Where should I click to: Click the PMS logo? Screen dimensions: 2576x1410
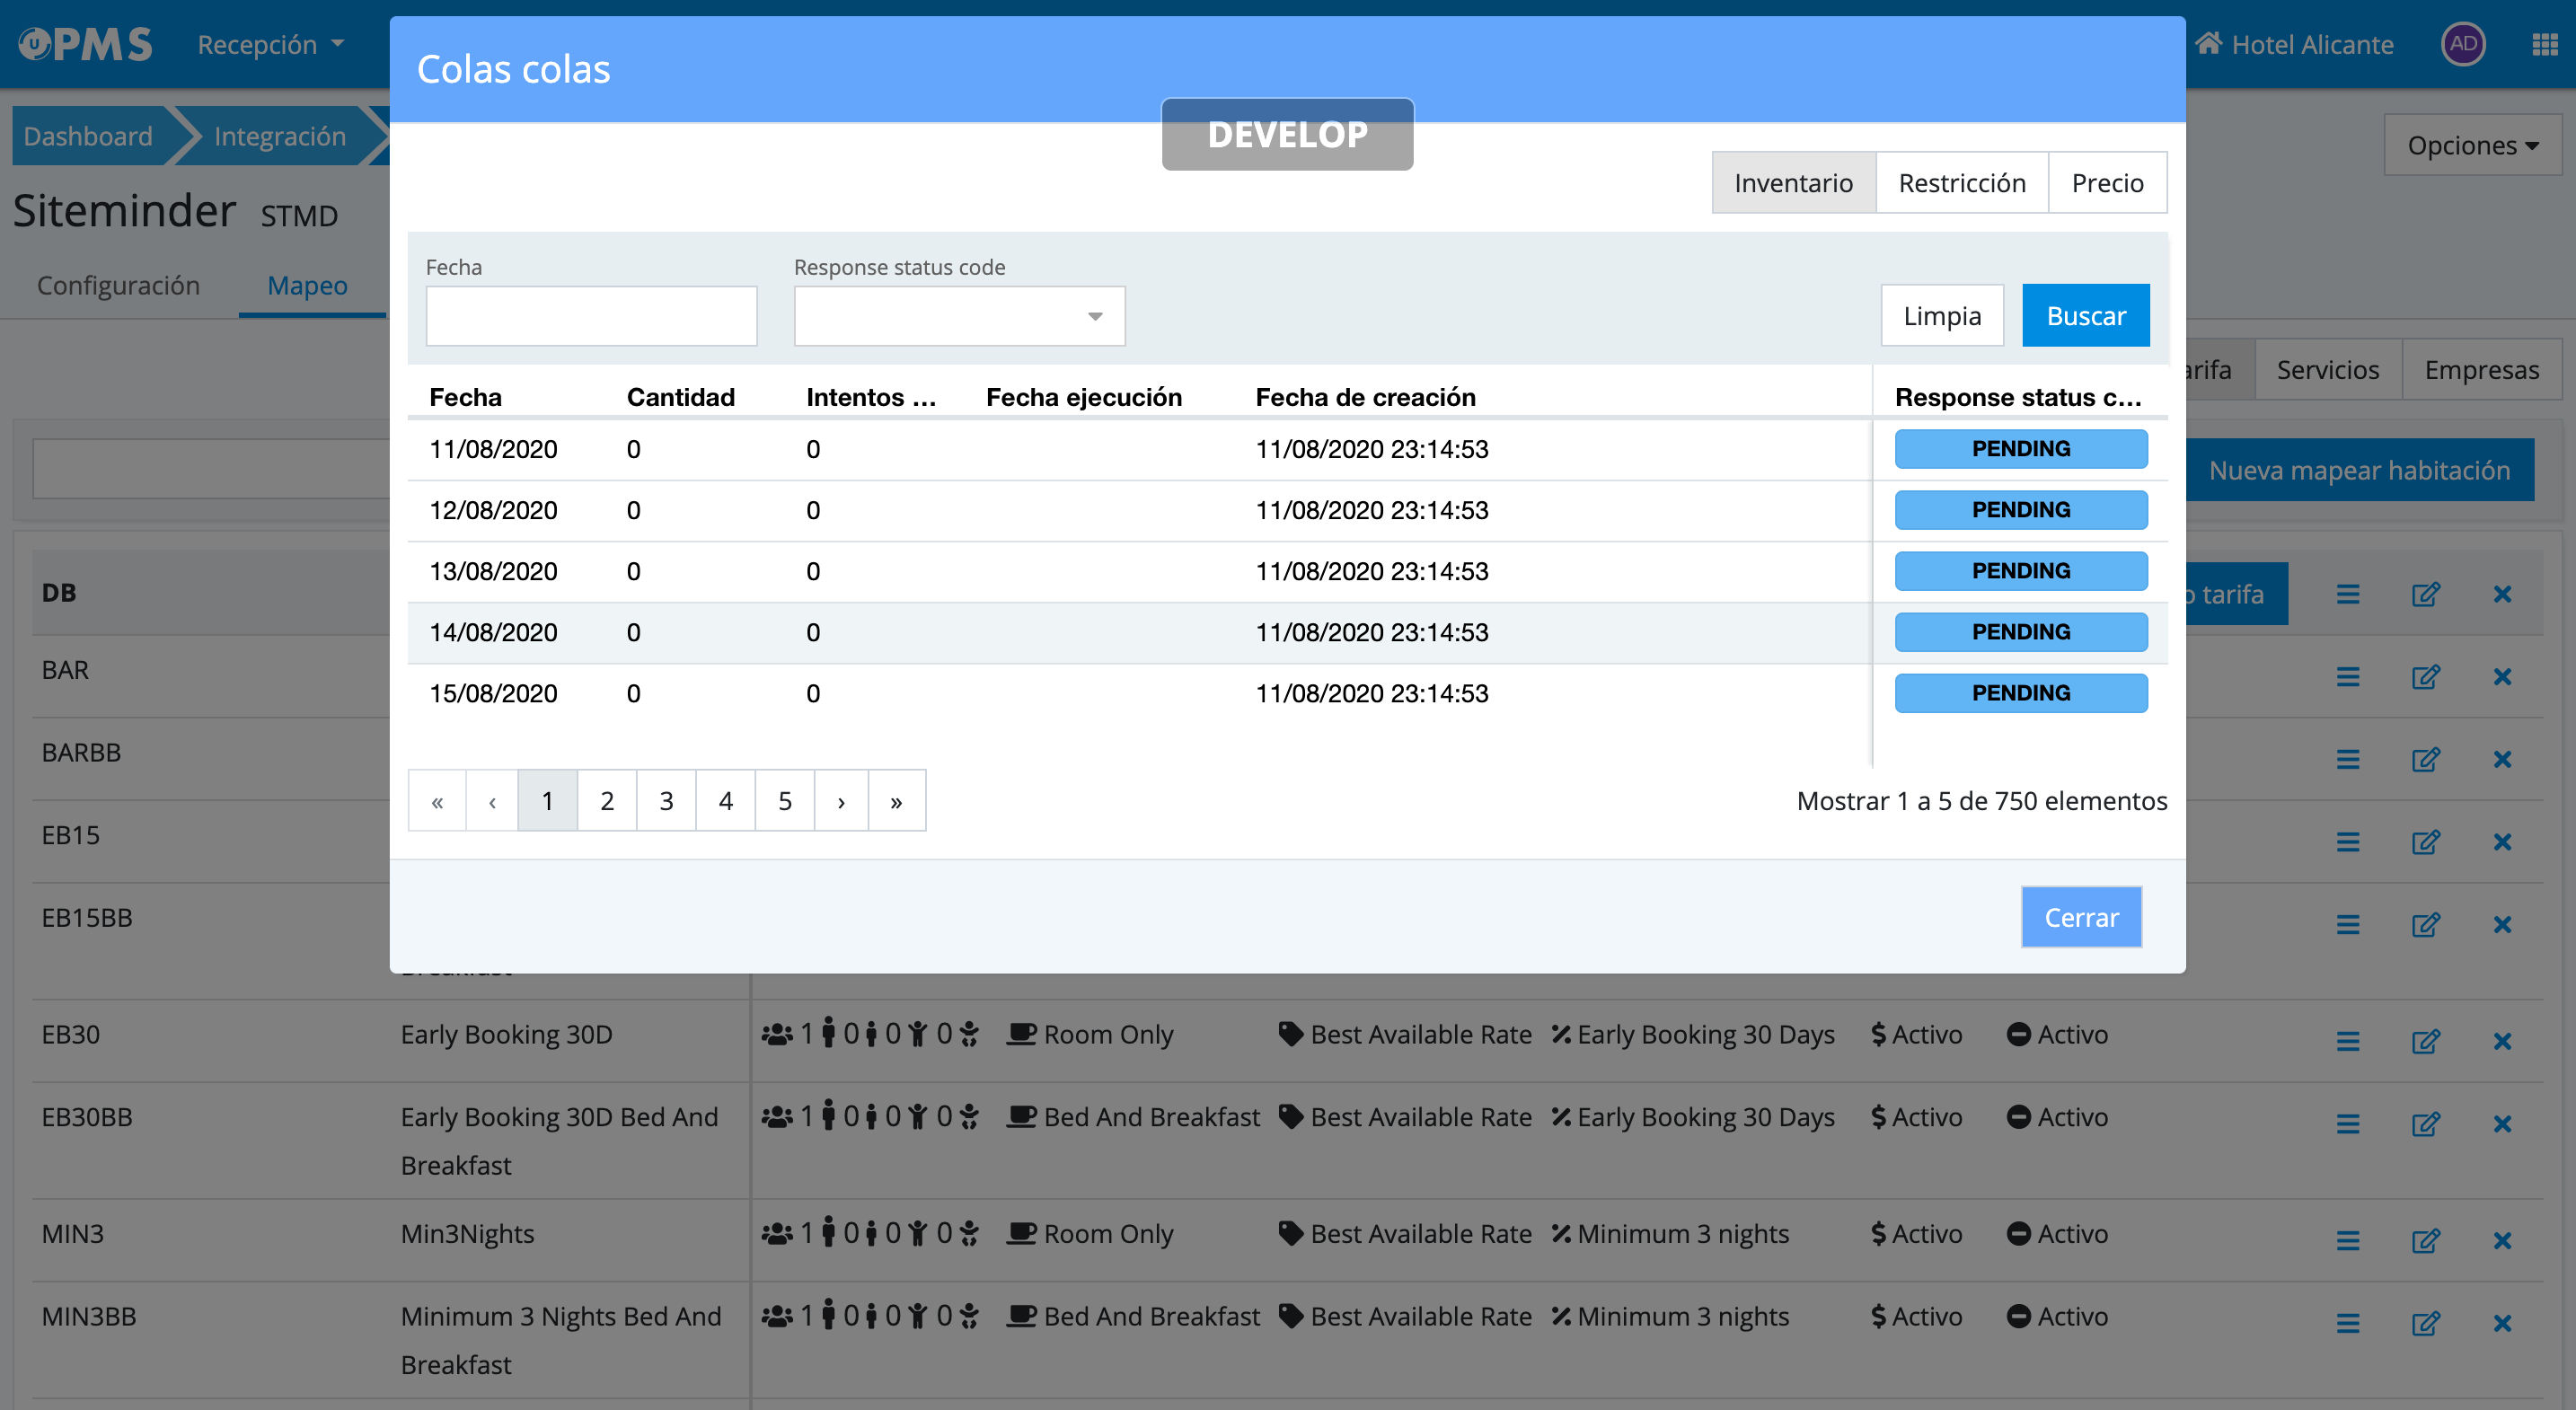(x=86, y=44)
